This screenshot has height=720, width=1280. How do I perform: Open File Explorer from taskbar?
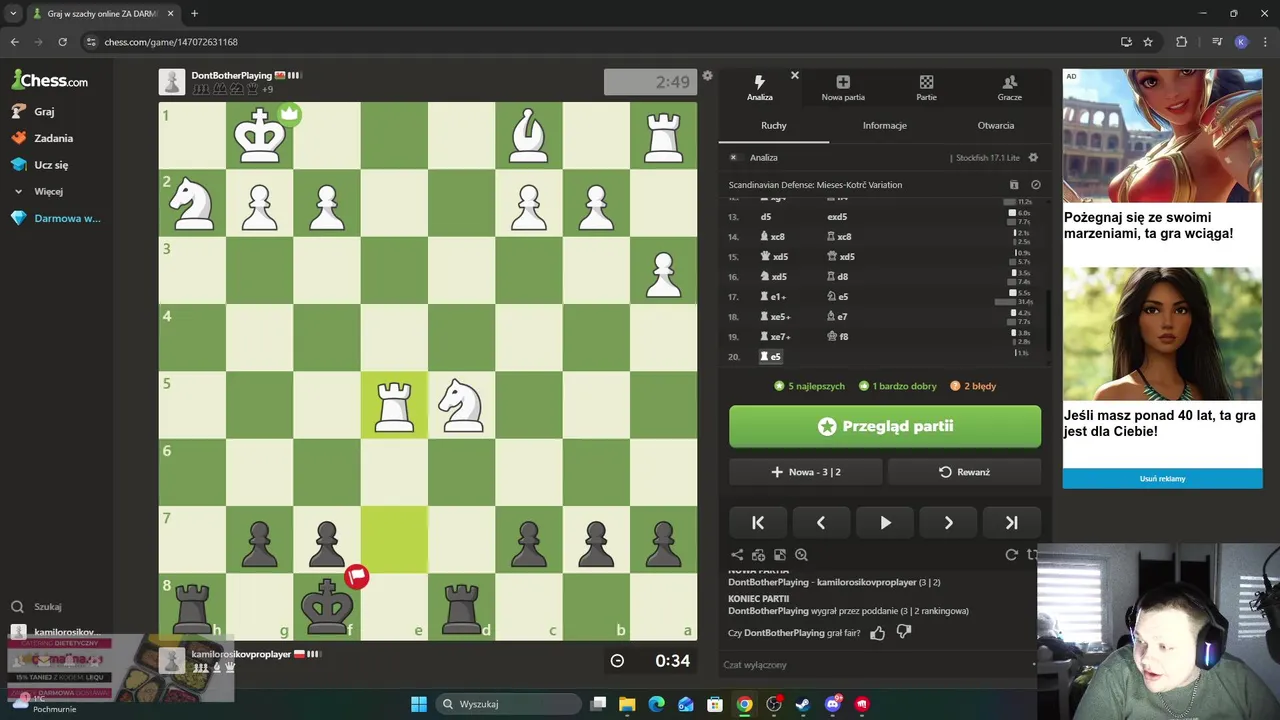pos(627,704)
